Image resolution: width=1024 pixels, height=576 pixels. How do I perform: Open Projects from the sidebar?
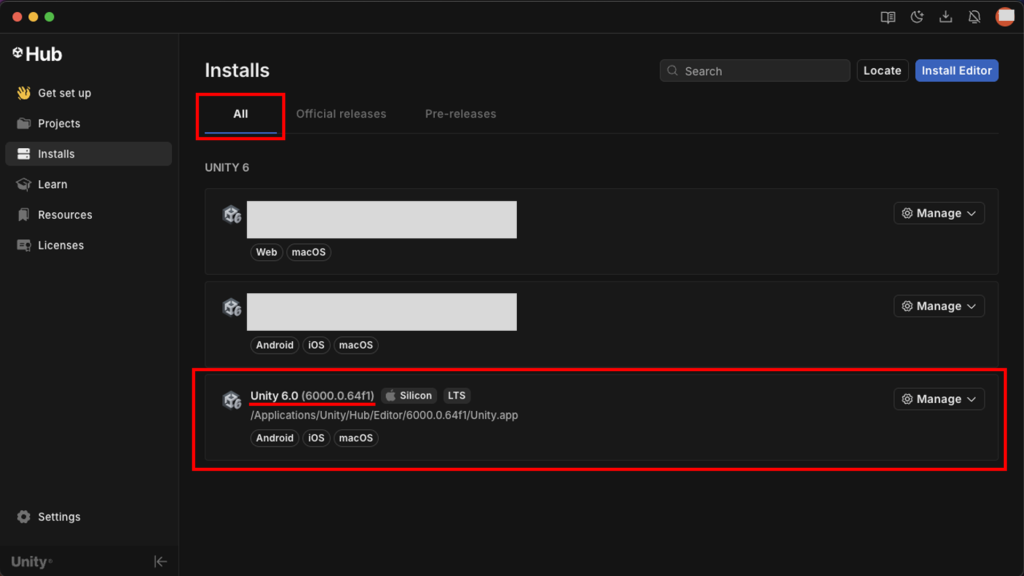(58, 123)
